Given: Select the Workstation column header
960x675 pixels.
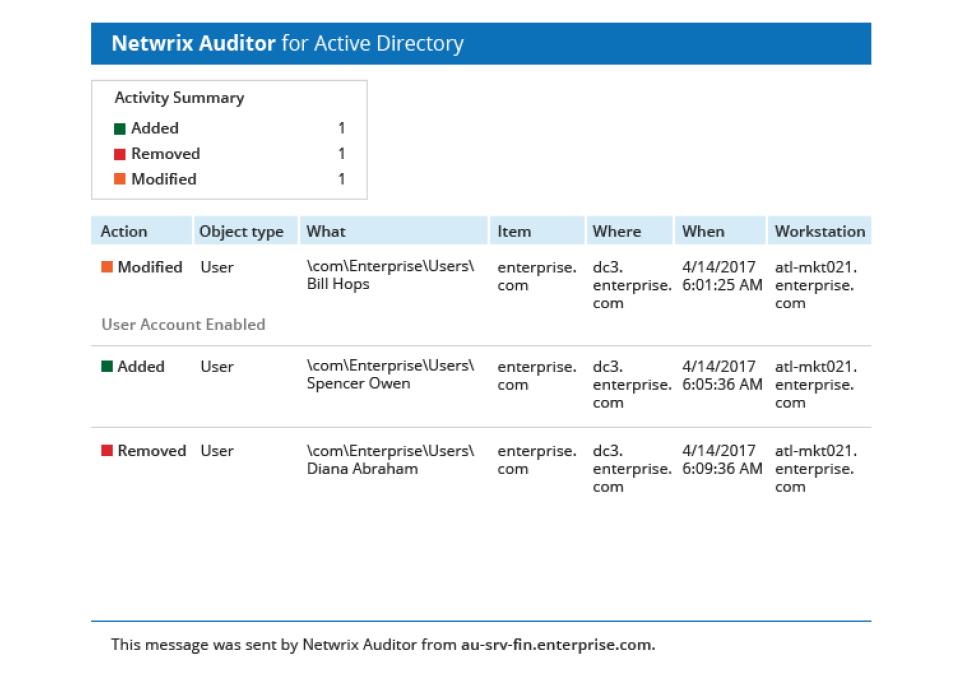Looking at the screenshot, I should (819, 231).
